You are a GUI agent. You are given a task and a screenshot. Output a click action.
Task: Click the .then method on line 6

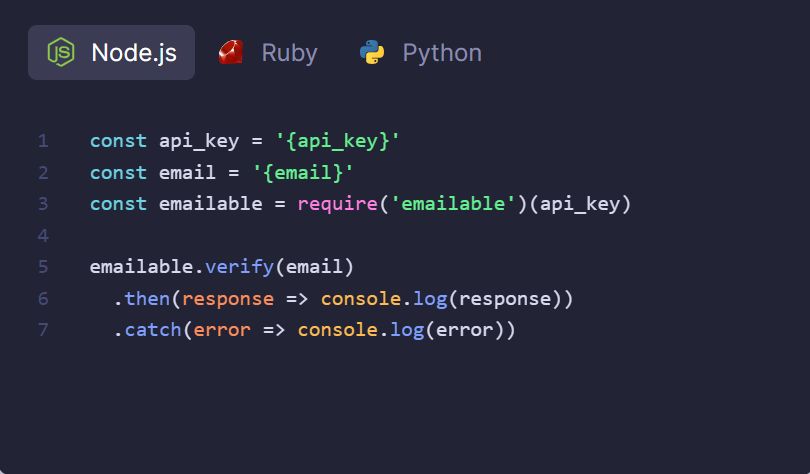[x=142, y=299]
